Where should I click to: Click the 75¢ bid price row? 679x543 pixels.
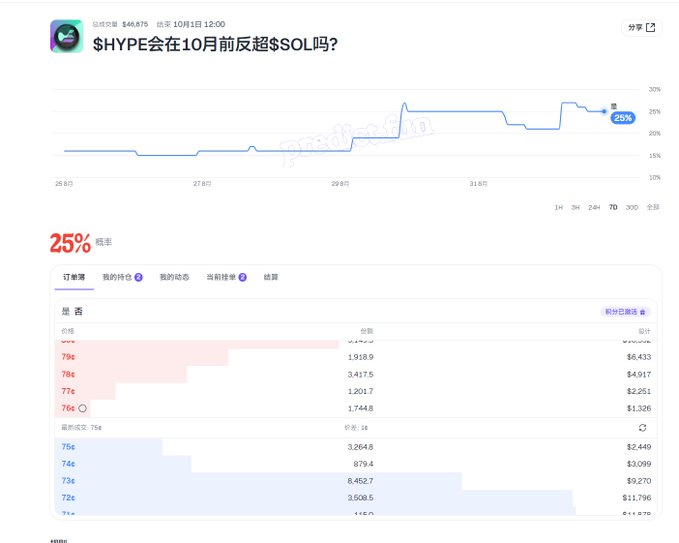[x=356, y=446]
